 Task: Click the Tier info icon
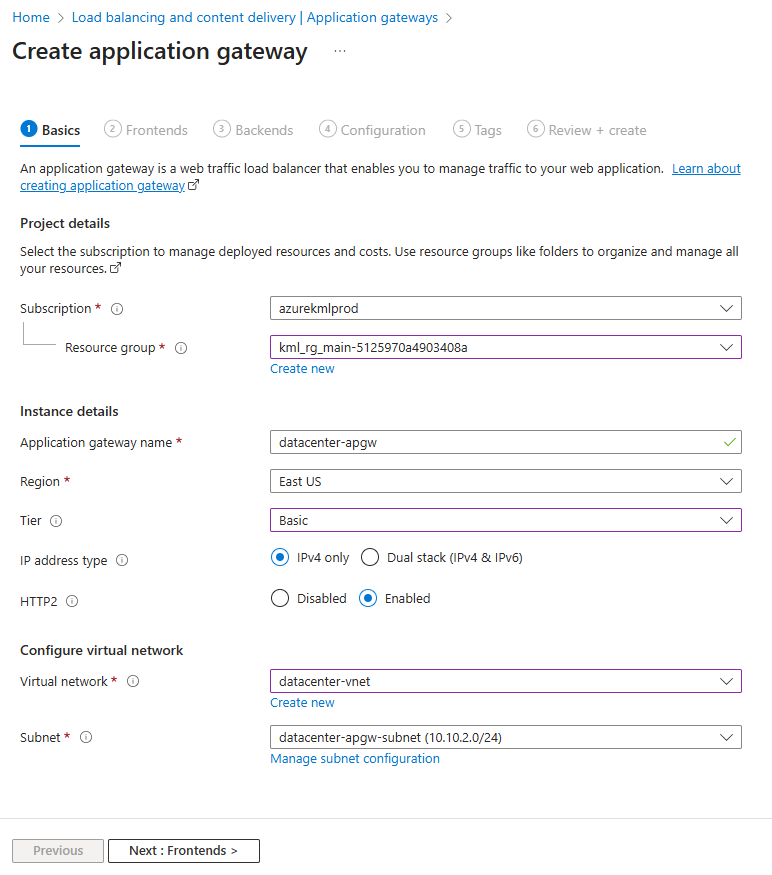[56, 521]
